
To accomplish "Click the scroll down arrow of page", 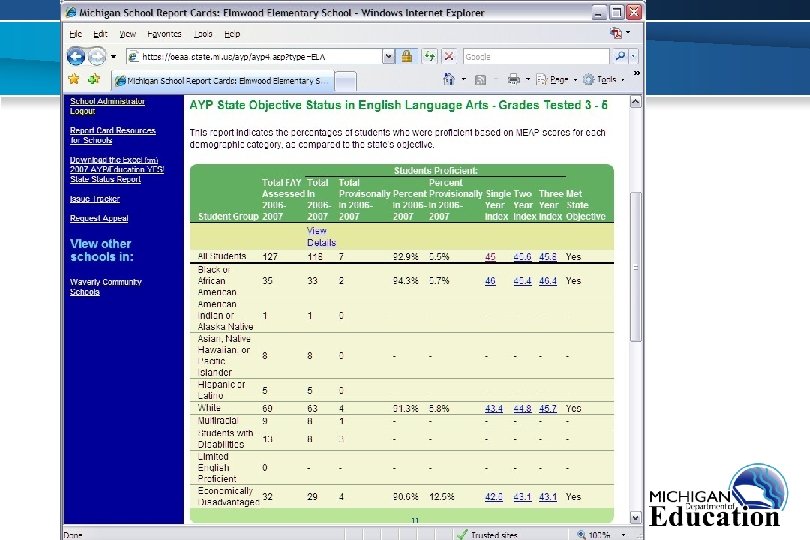I will pyautogui.click(x=636, y=517).
